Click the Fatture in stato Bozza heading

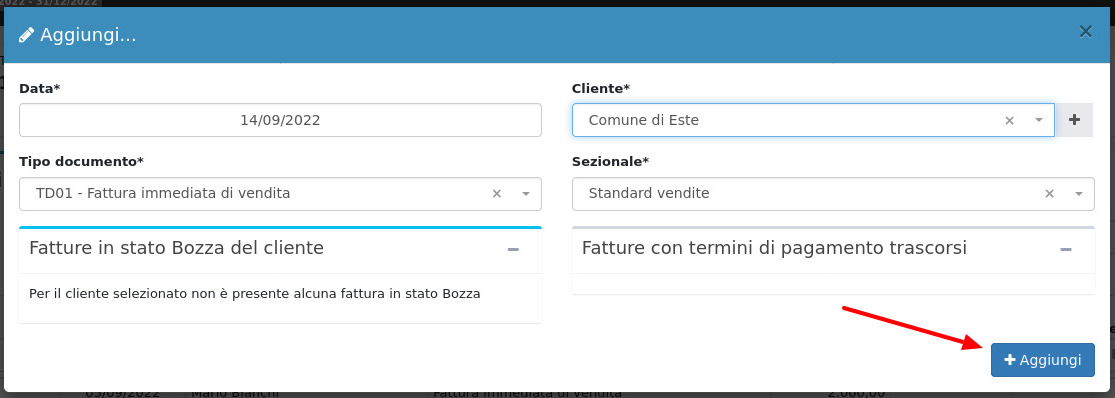coord(176,248)
